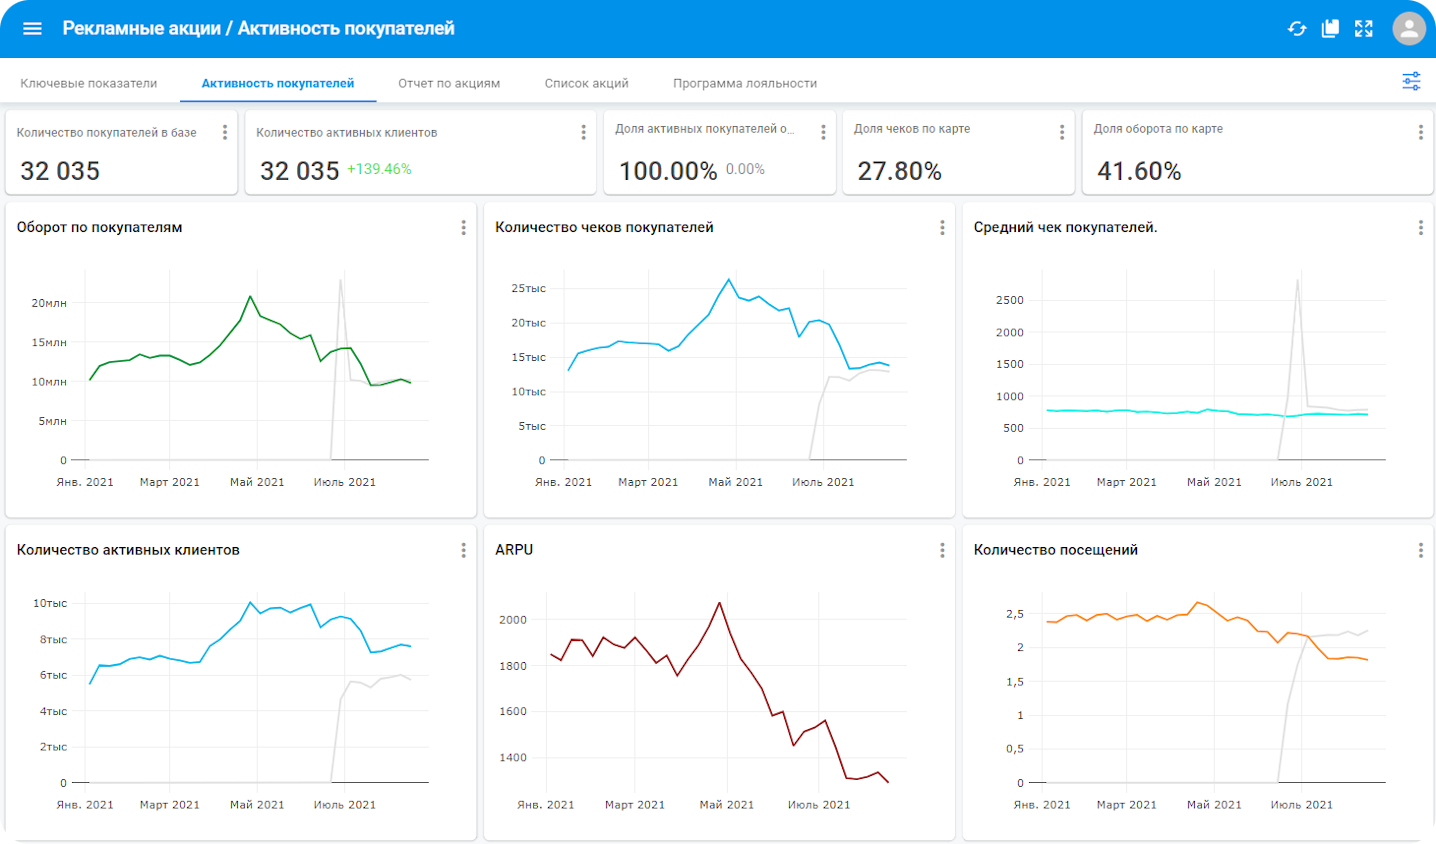Go to Программа лояльности tab
This screenshot has width=1436, height=844.
[745, 84]
